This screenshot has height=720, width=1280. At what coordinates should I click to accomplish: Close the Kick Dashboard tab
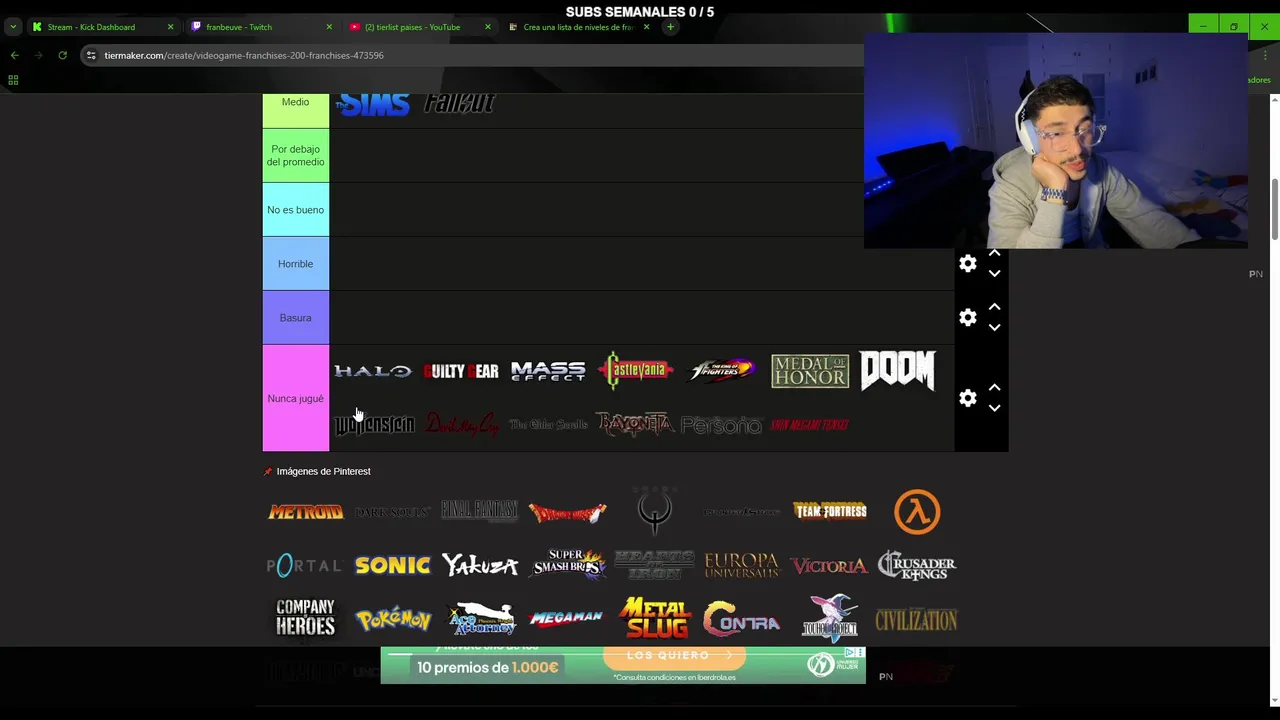[x=170, y=27]
